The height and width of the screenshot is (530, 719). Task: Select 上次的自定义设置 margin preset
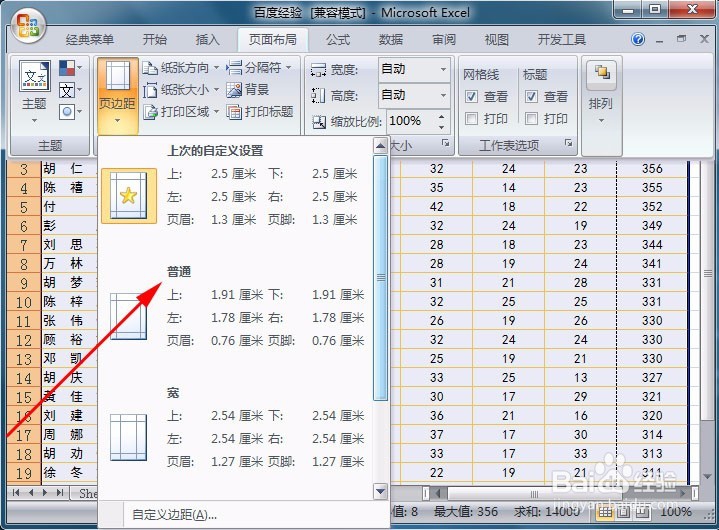coord(235,188)
